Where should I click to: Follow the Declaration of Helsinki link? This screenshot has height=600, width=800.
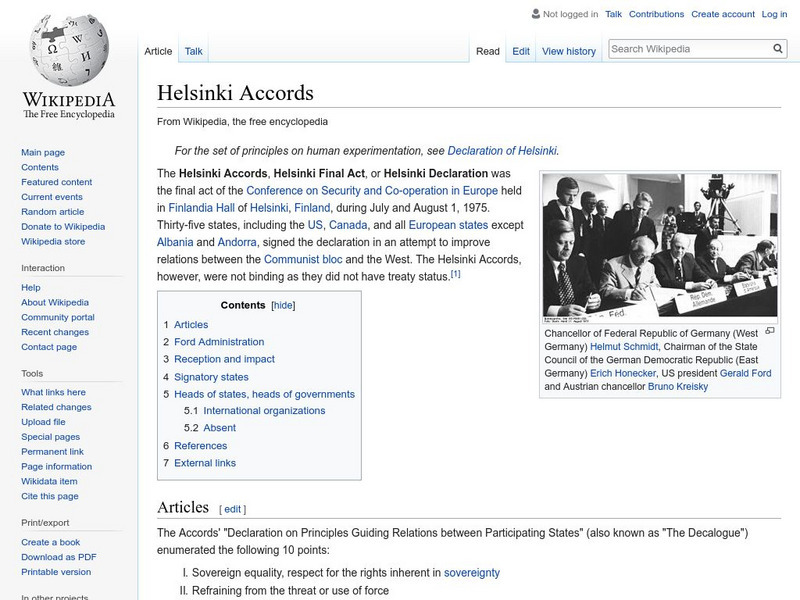tap(502, 151)
